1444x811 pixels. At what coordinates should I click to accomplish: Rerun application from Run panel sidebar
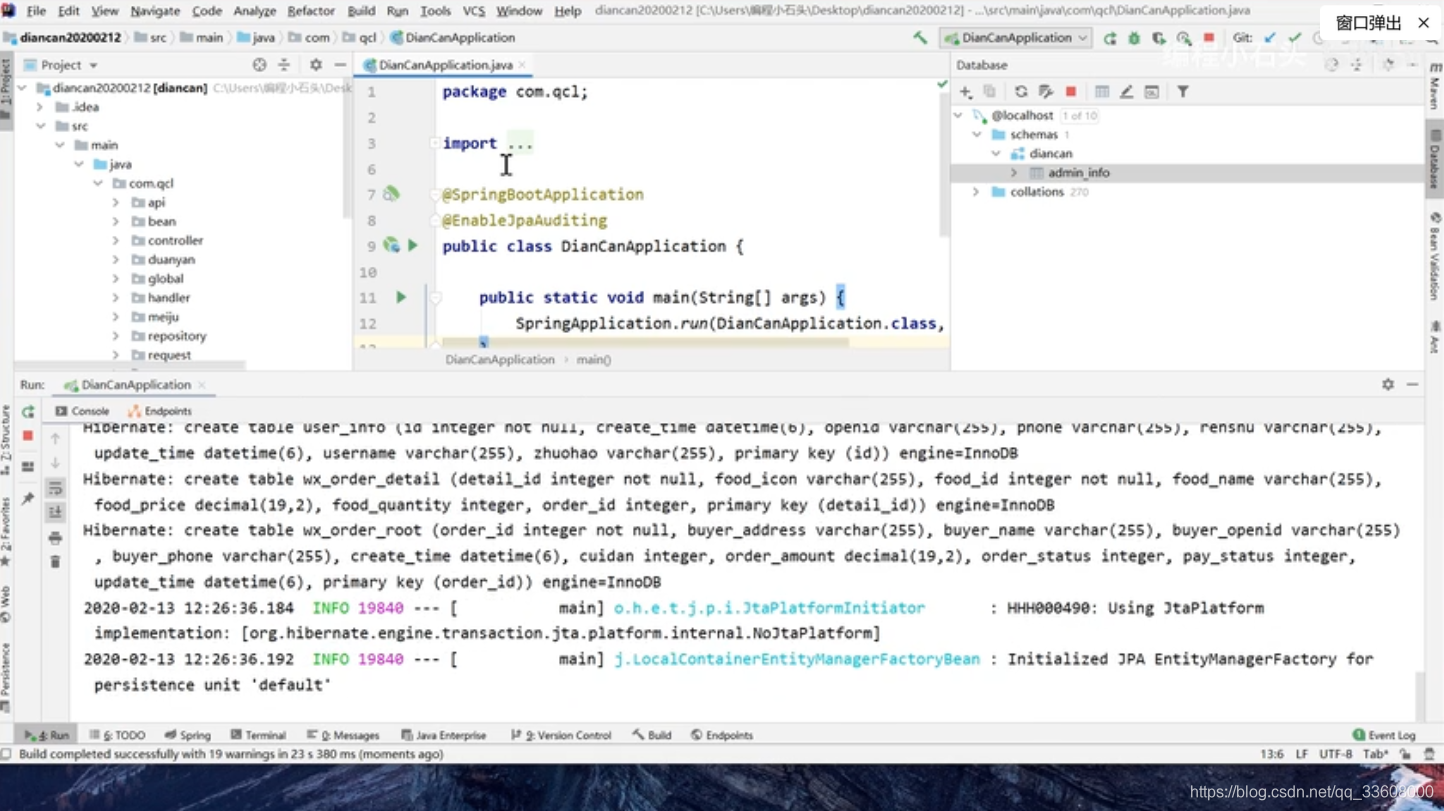28,412
